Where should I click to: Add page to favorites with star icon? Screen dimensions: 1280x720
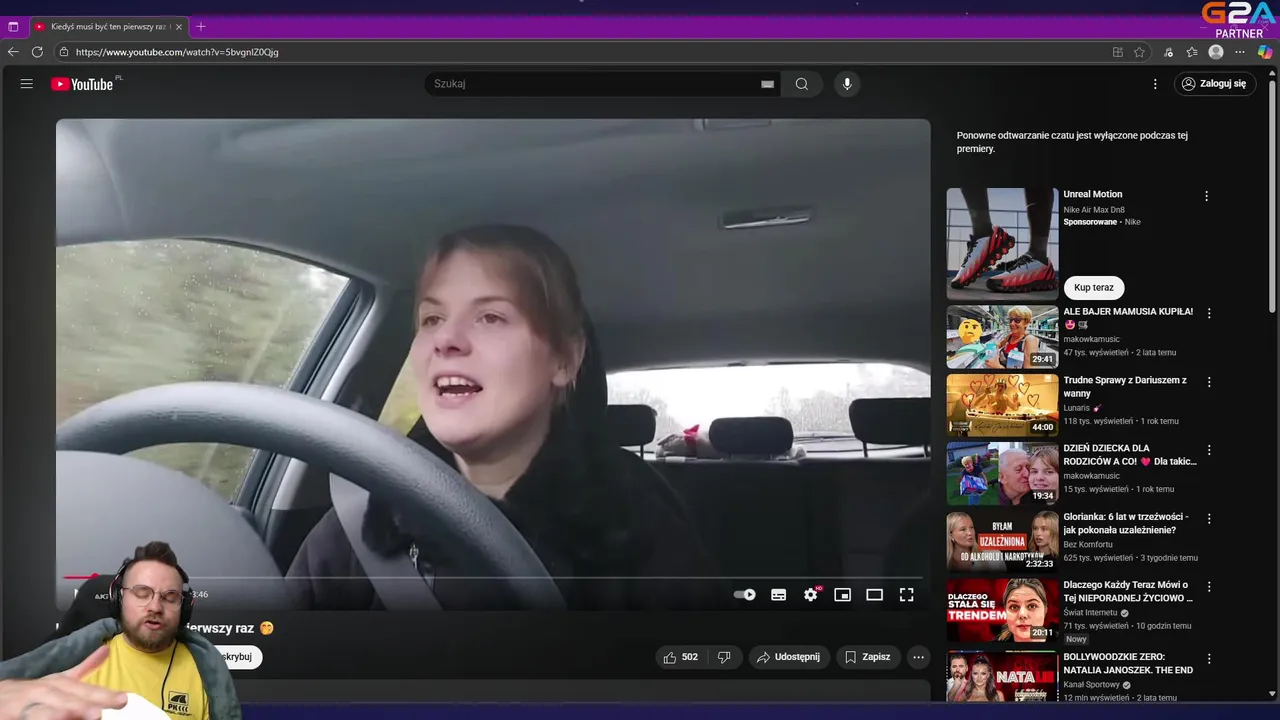[x=1139, y=52]
